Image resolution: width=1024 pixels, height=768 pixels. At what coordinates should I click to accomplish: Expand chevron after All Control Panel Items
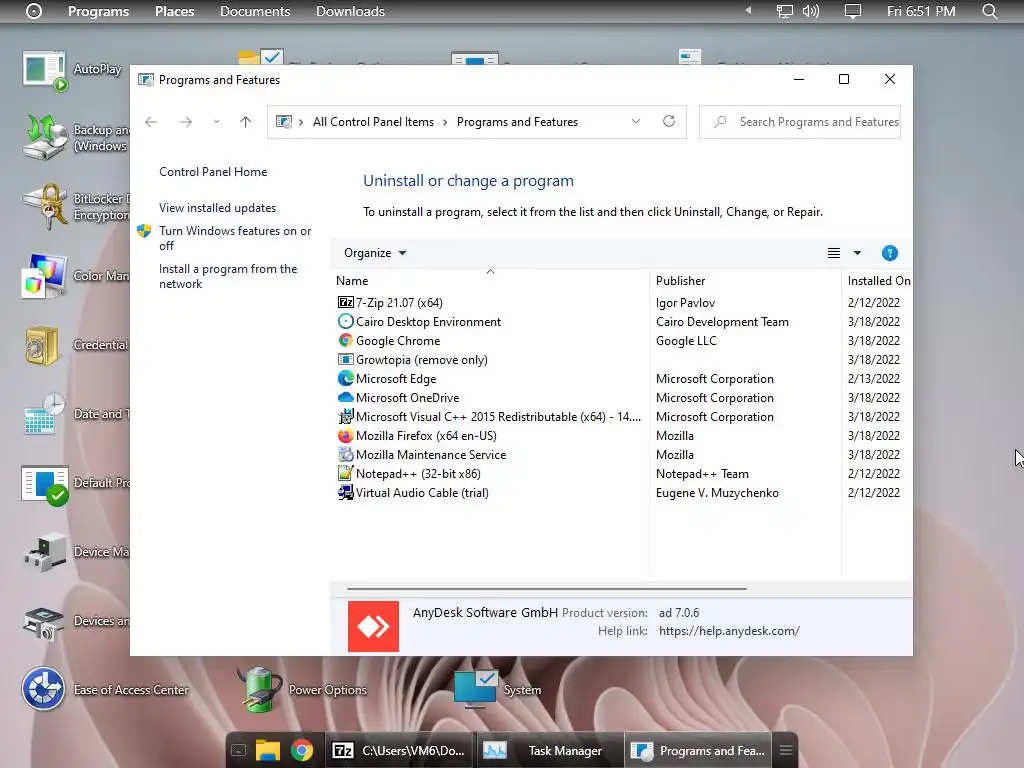click(x=445, y=122)
